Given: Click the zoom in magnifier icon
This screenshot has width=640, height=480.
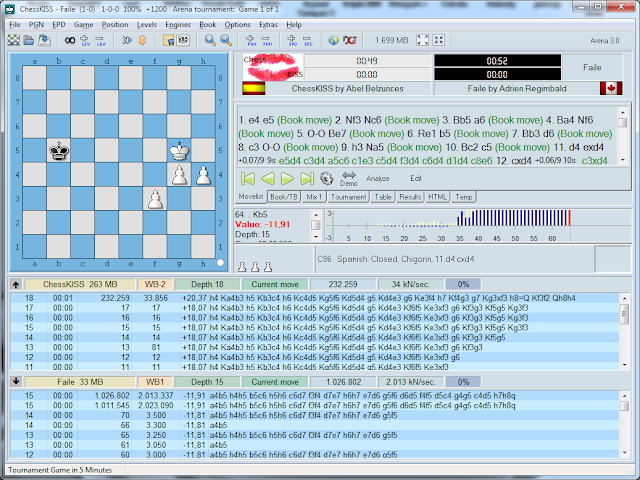Looking at the screenshot, I should (210, 40).
